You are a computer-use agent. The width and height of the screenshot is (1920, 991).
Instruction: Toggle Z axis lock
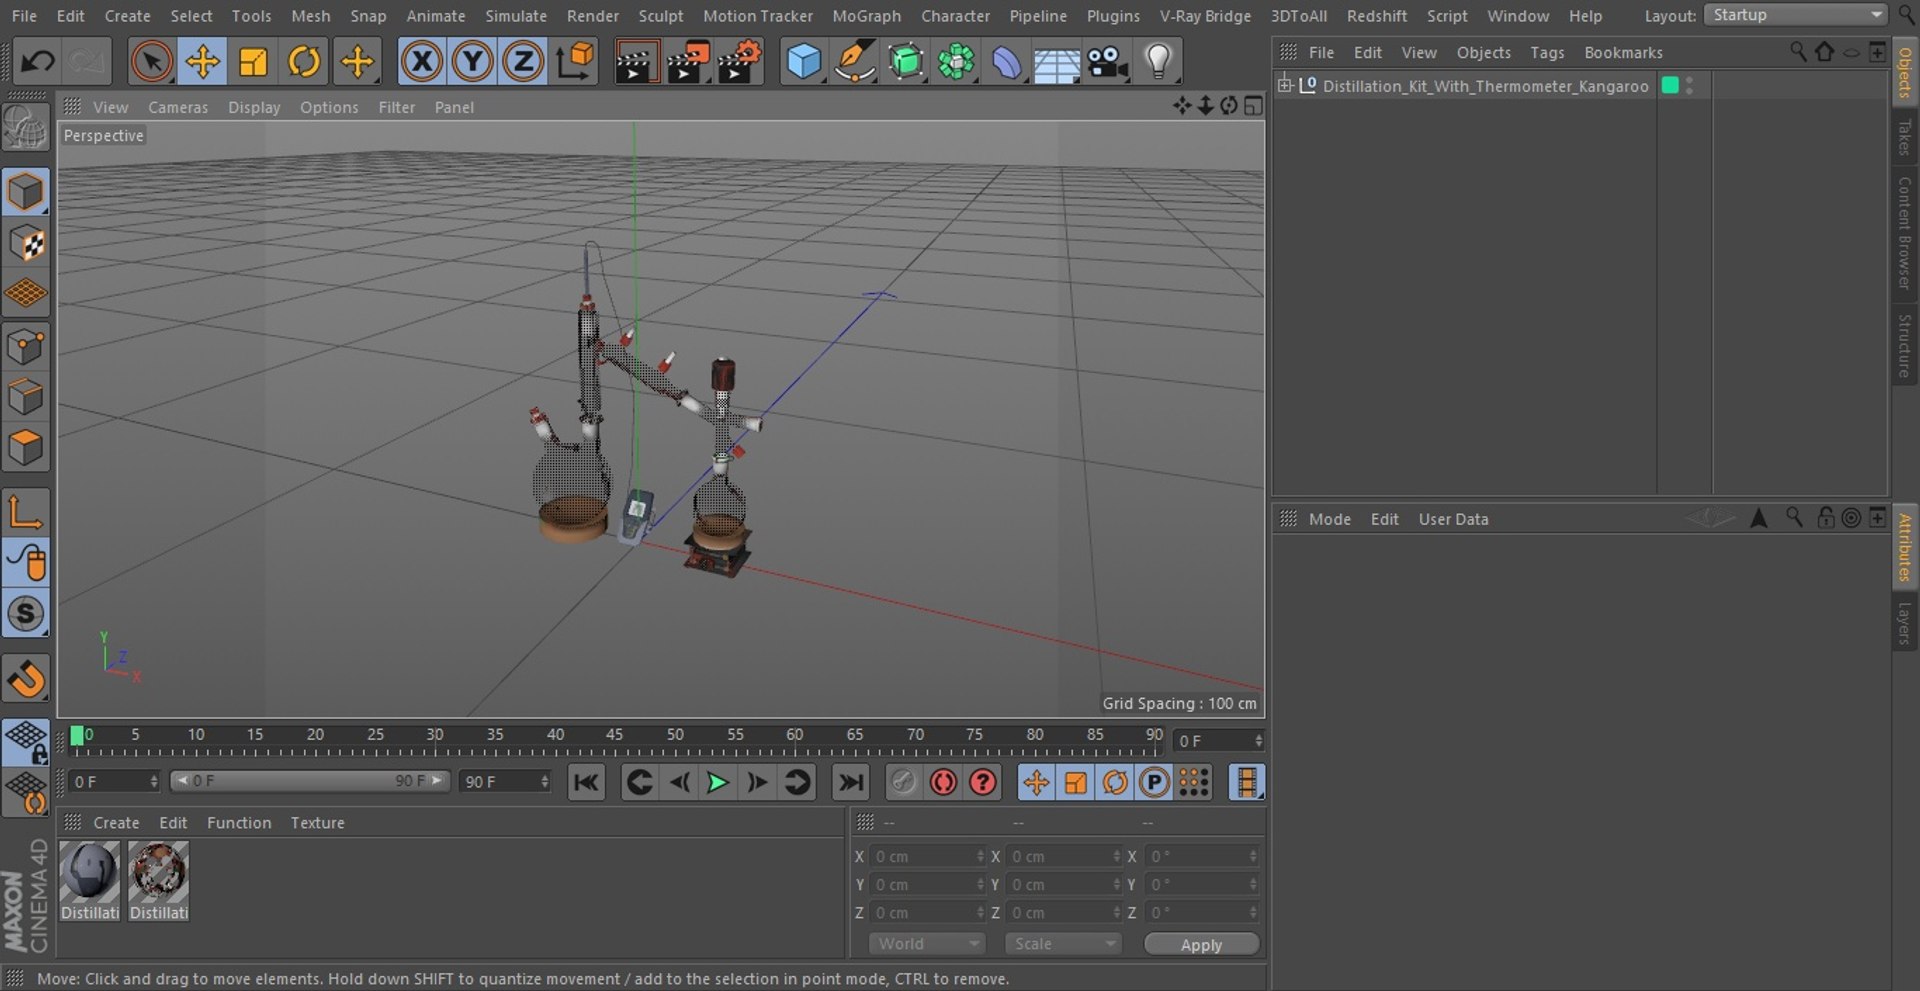522,62
